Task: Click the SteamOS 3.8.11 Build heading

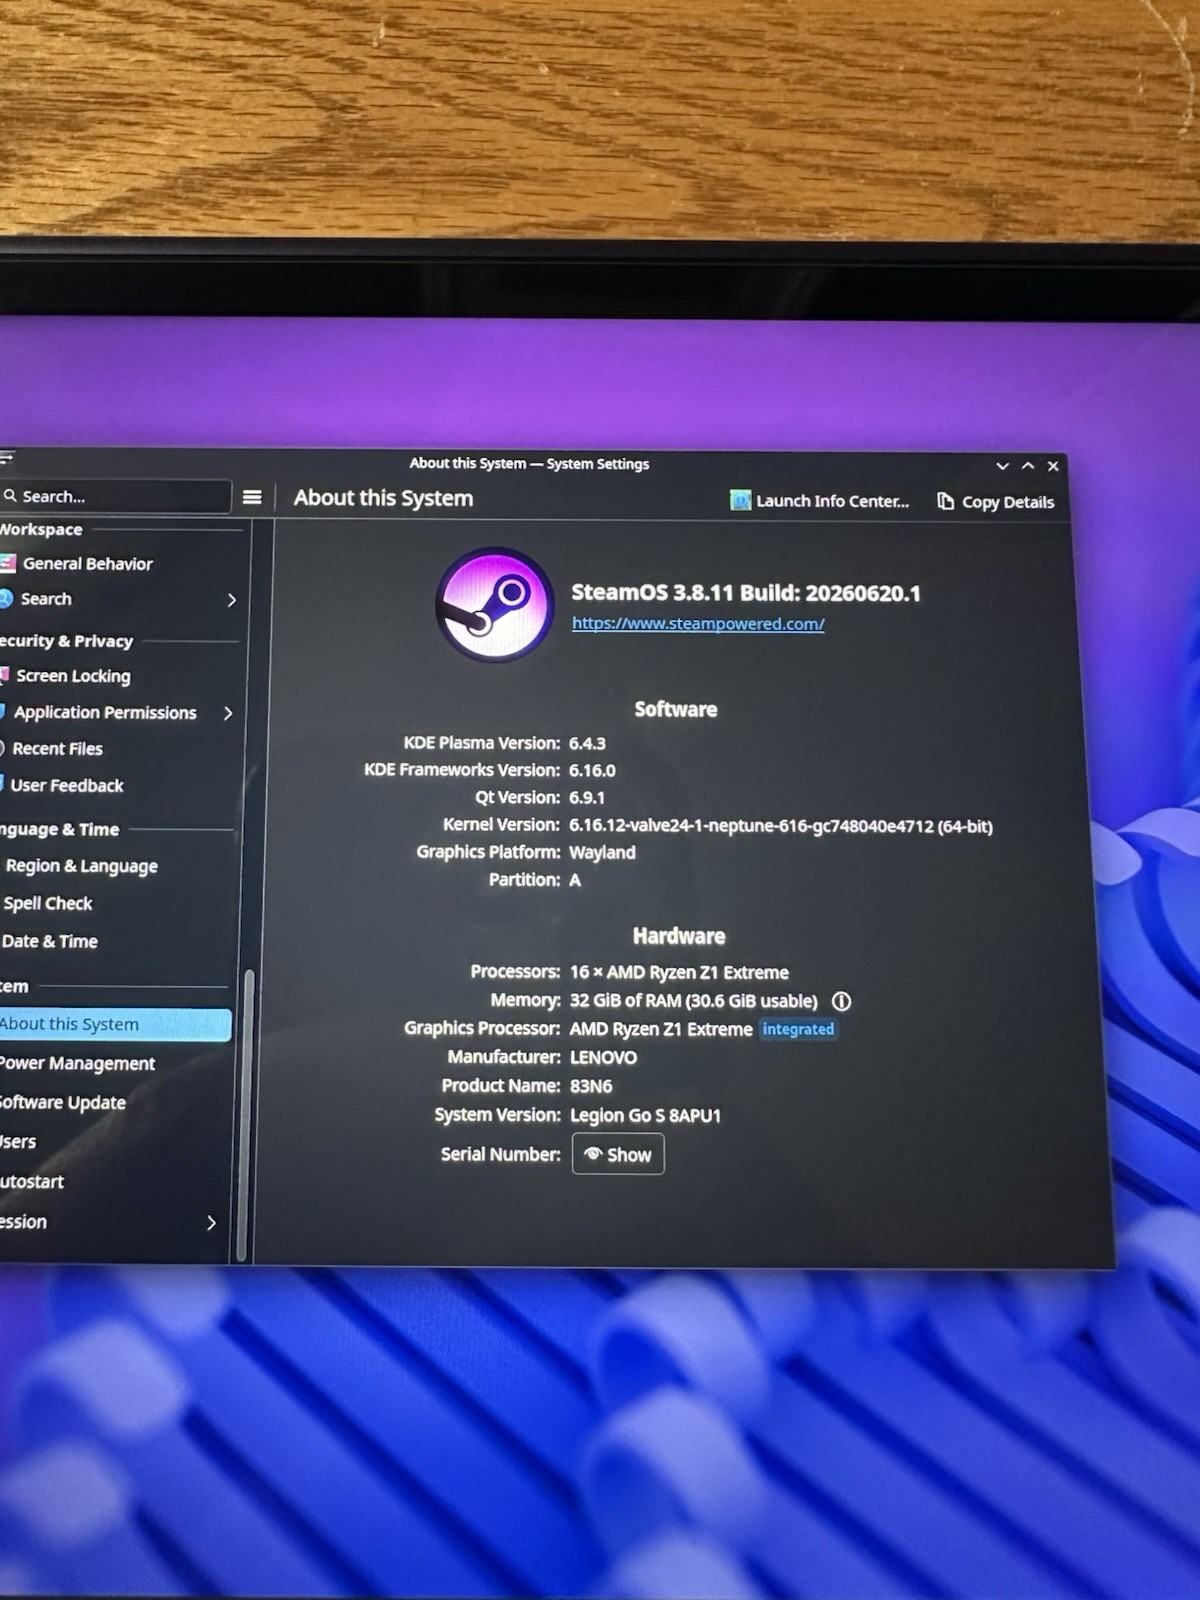Action: click(746, 593)
